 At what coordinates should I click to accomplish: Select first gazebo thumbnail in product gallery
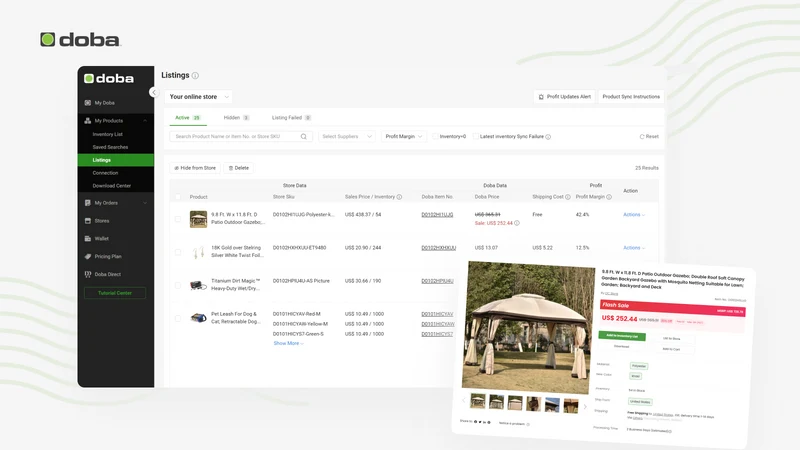pos(478,401)
